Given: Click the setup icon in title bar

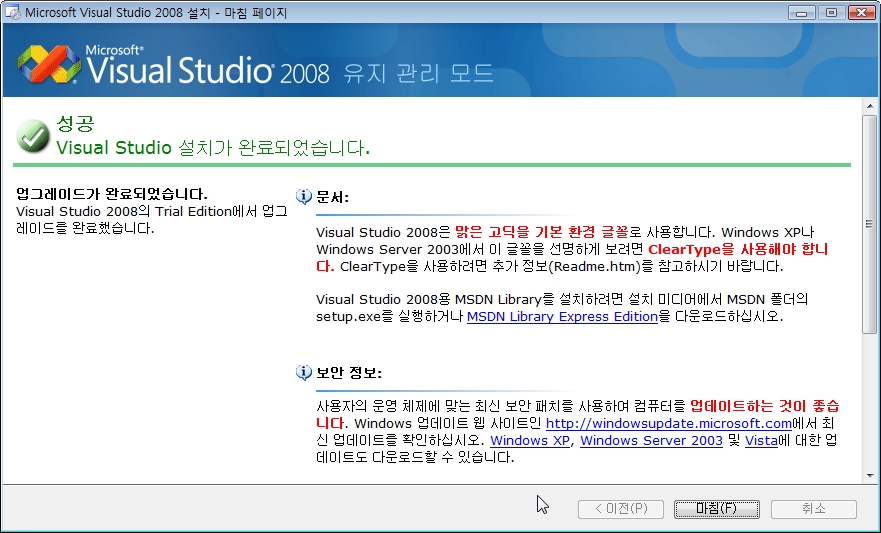Looking at the screenshot, I should click(12, 12).
